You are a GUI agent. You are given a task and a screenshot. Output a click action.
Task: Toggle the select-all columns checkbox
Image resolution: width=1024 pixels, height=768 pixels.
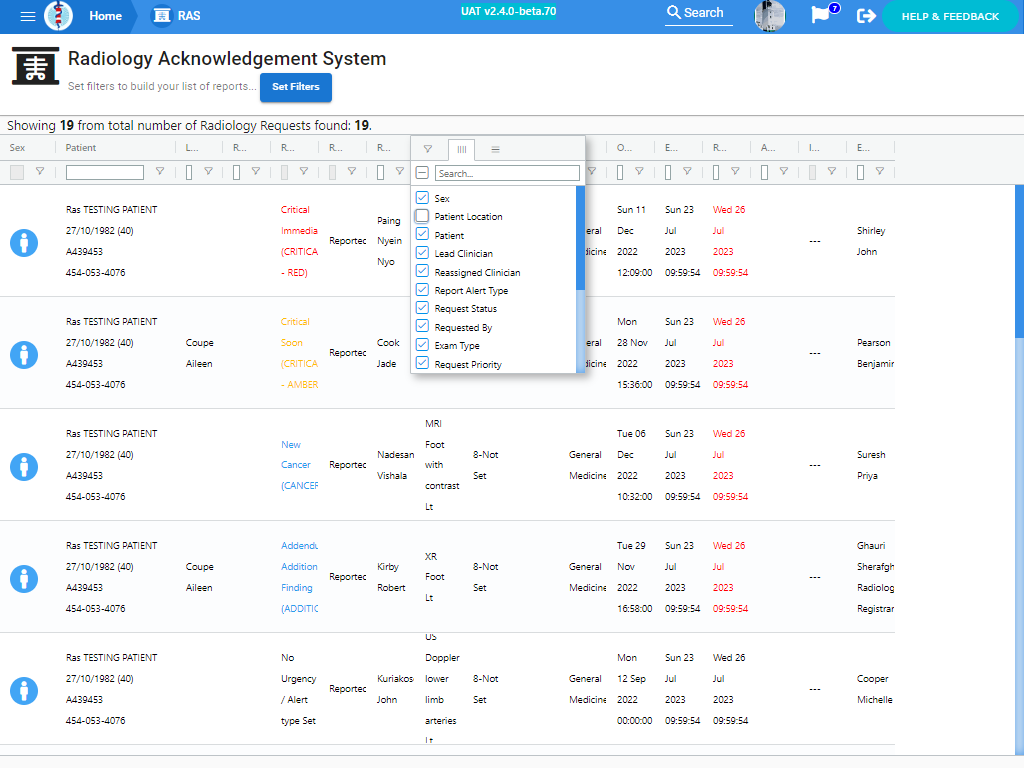422,173
